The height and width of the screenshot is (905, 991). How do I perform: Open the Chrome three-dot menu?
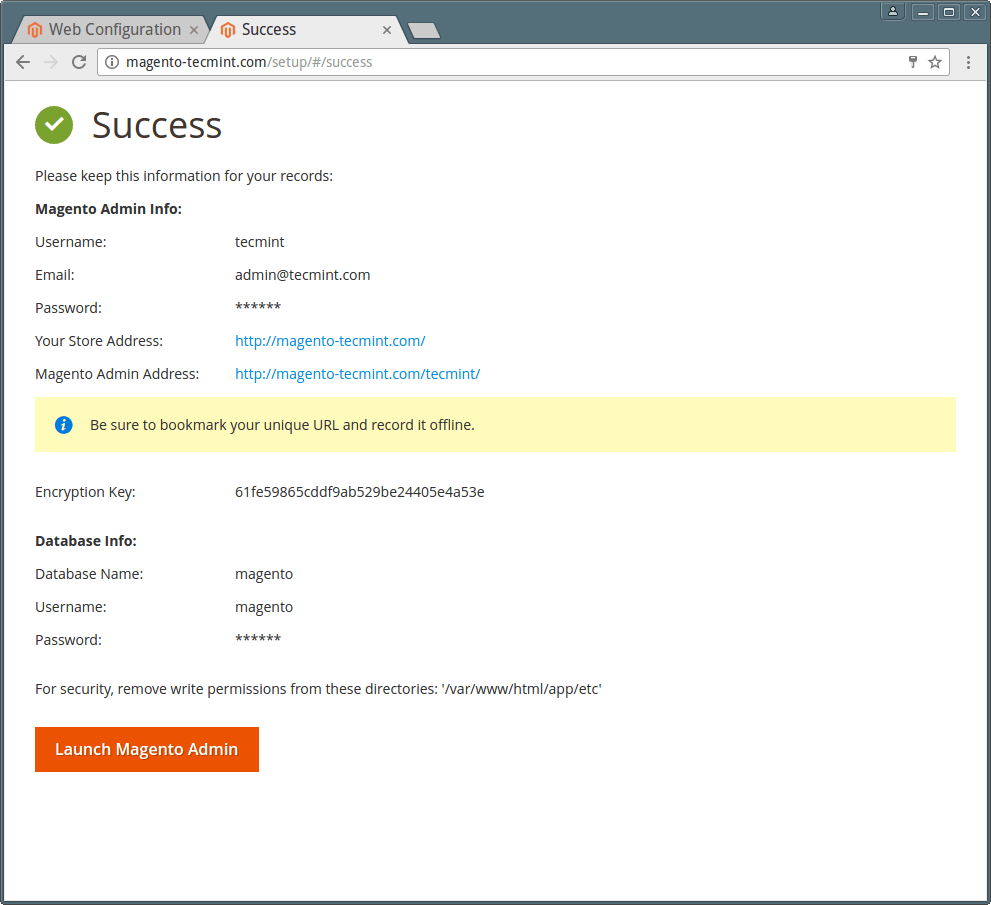968,62
